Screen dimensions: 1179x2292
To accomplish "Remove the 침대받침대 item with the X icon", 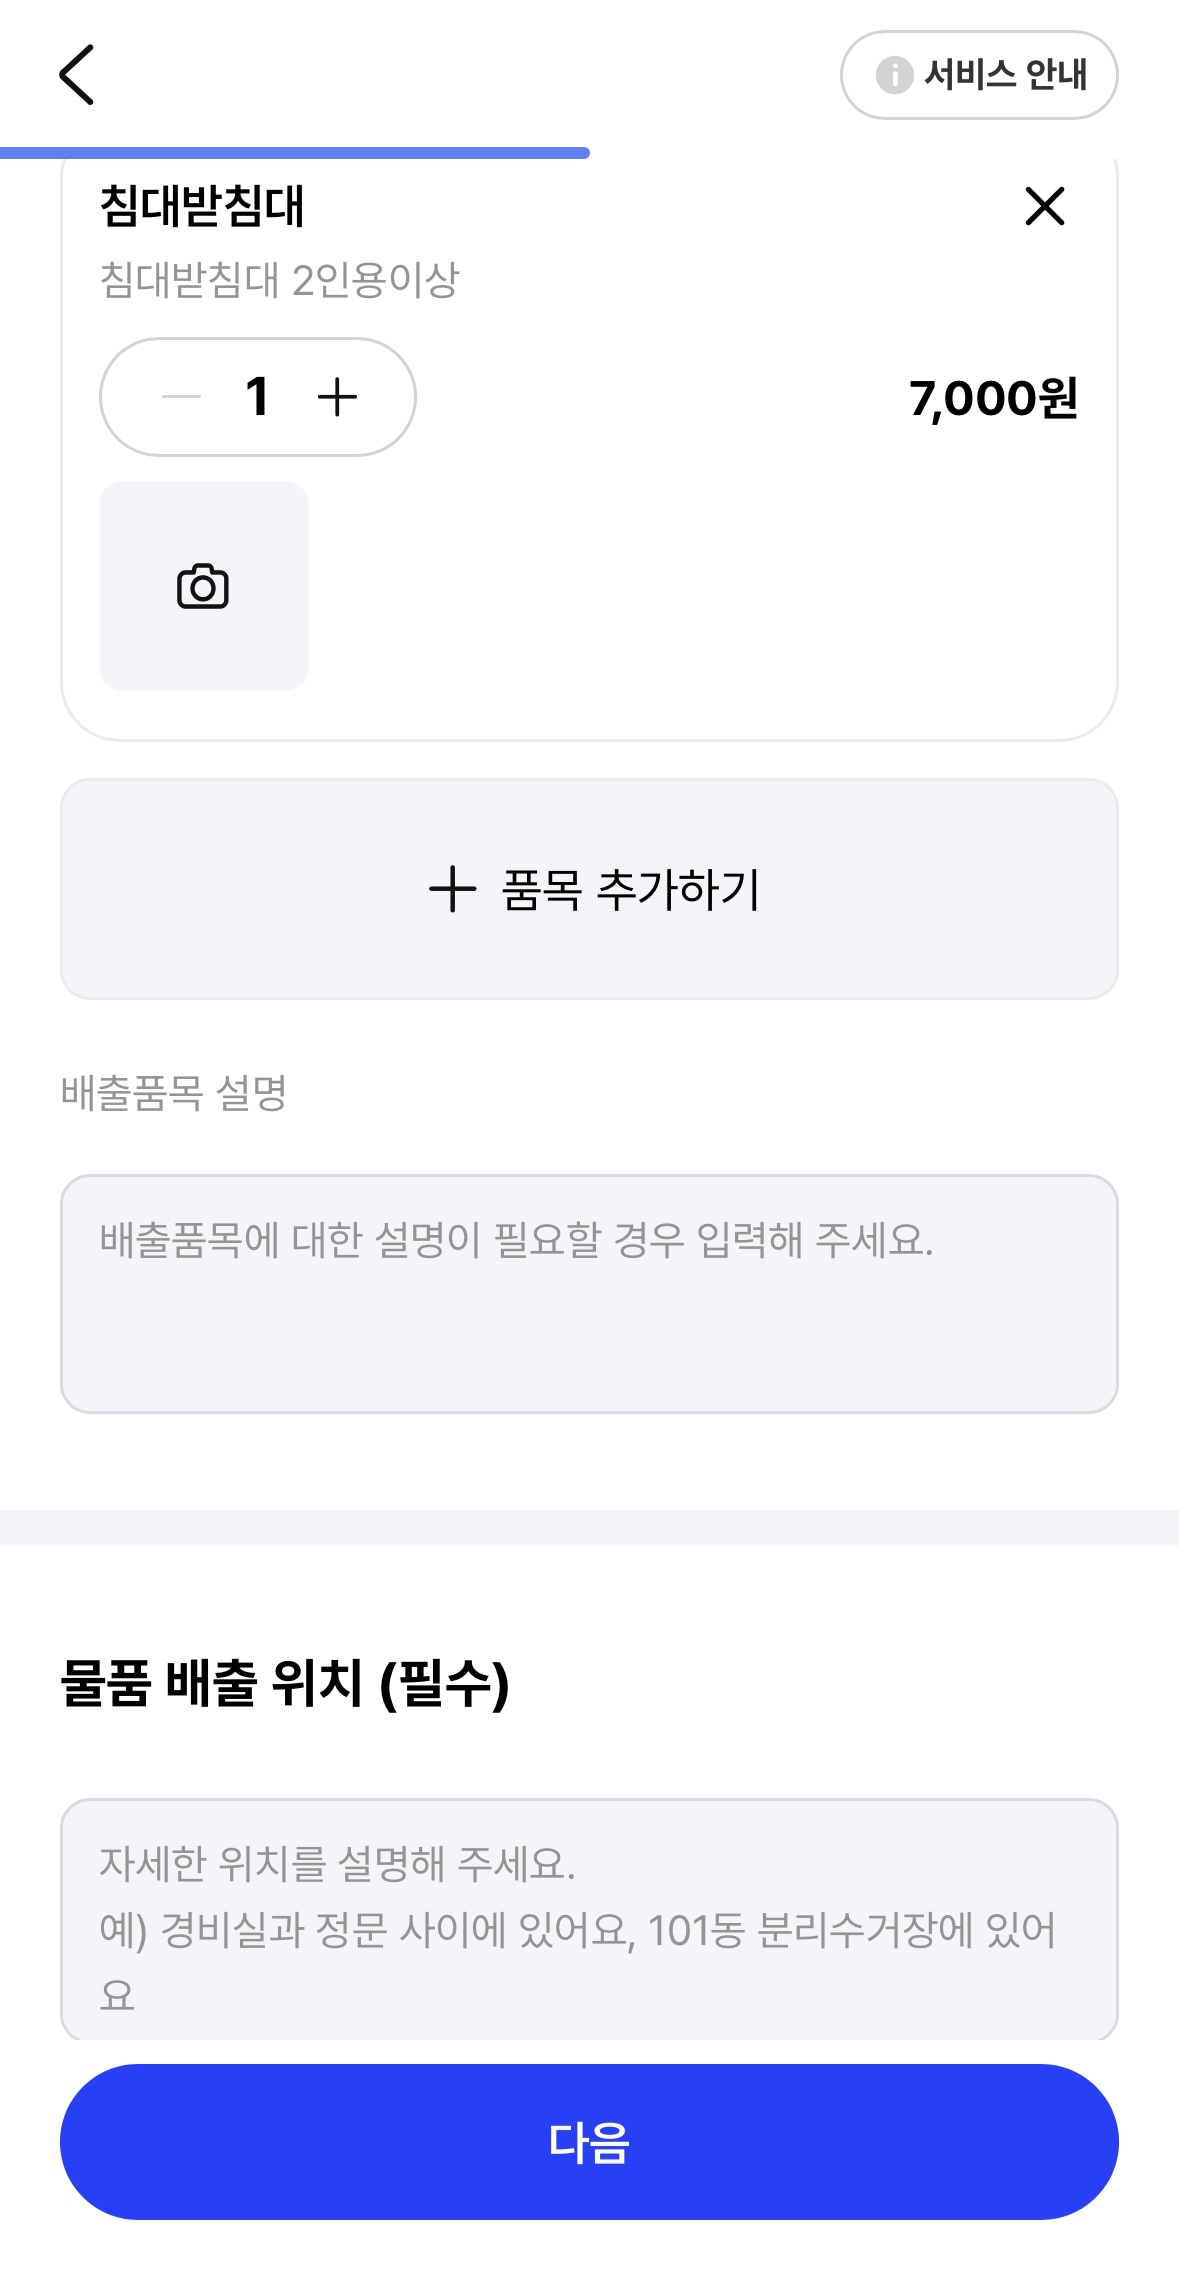I will click(x=1045, y=206).
